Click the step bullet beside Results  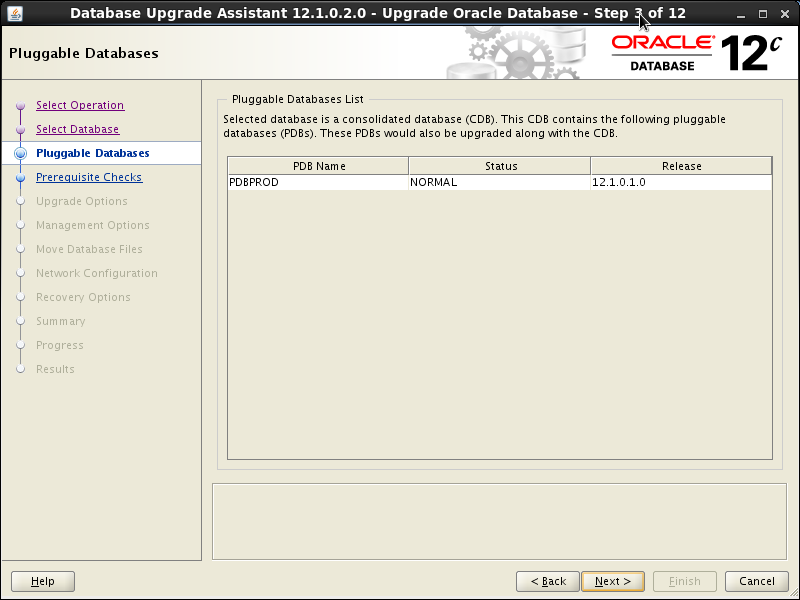[20, 369]
